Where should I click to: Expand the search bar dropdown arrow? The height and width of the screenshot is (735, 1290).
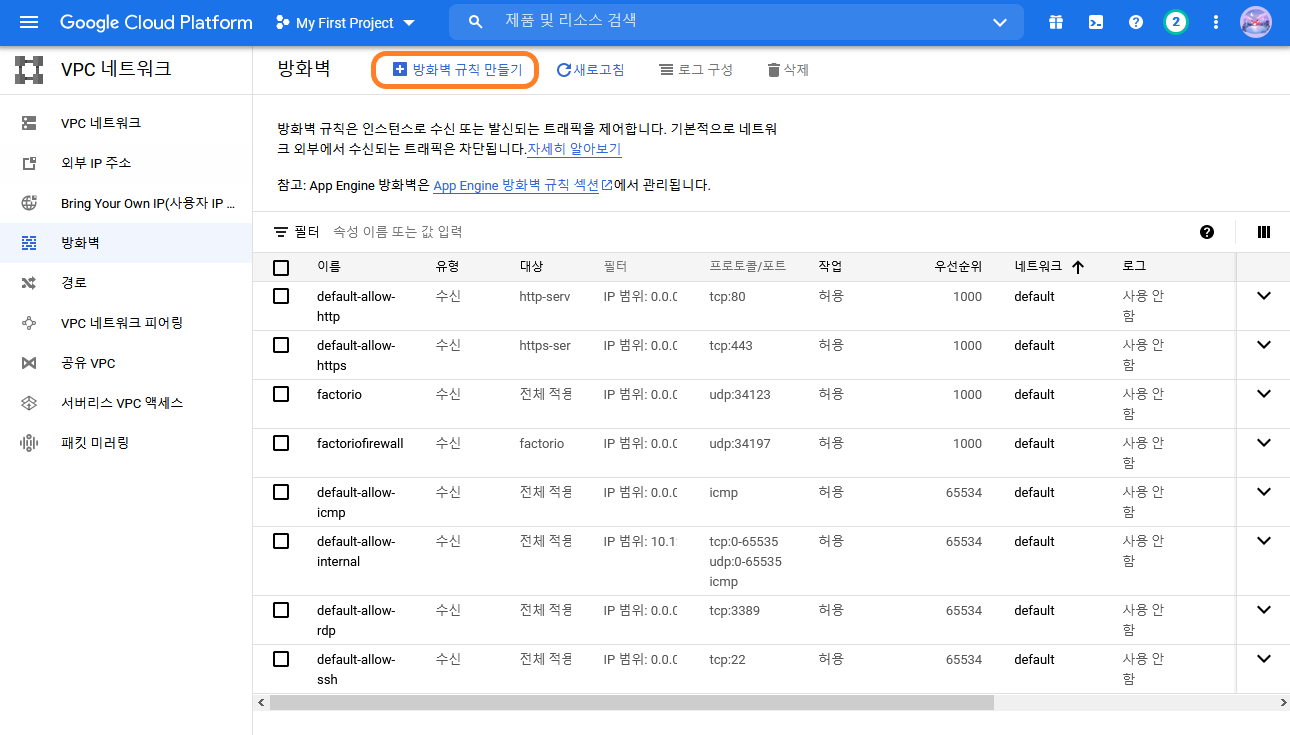(1000, 22)
